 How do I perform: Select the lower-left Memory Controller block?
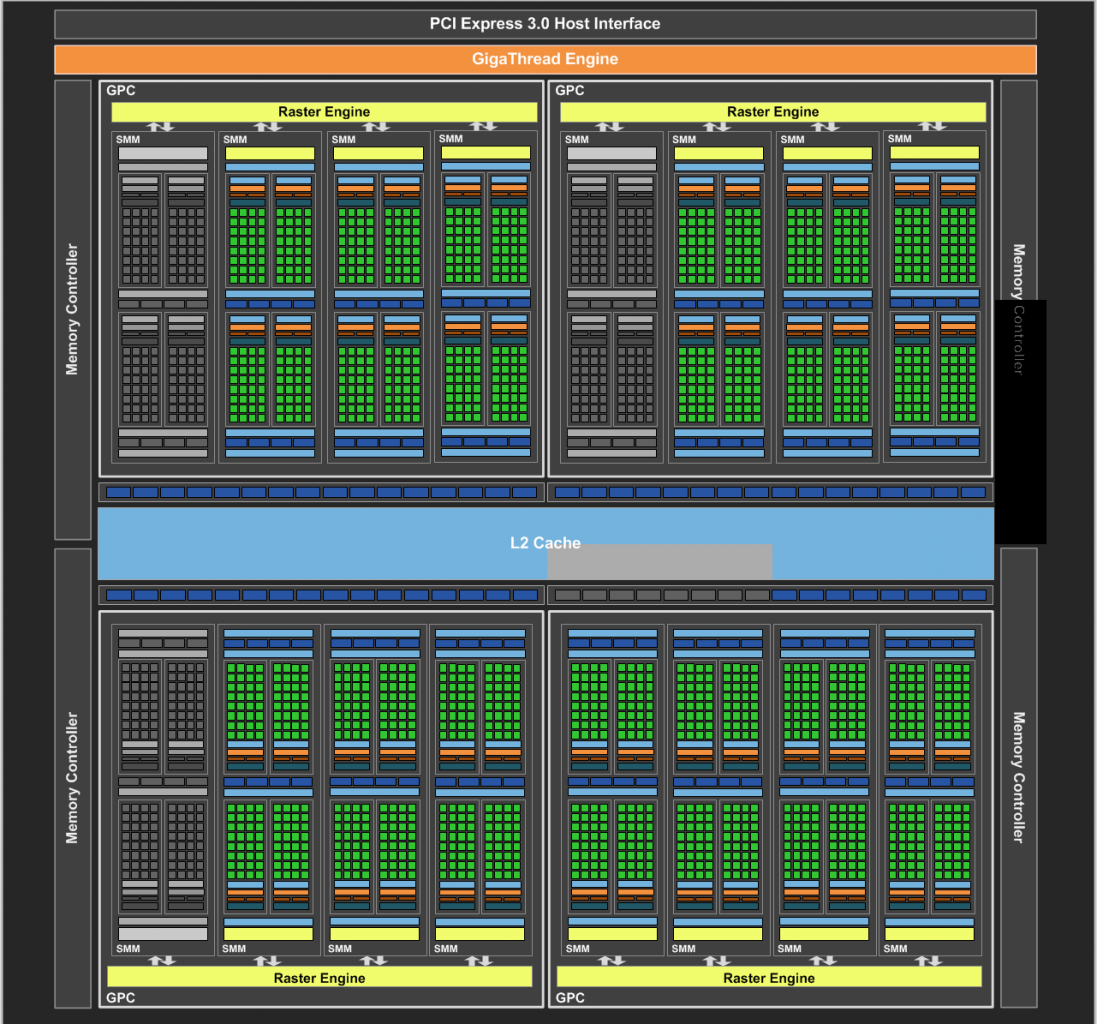[73, 778]
